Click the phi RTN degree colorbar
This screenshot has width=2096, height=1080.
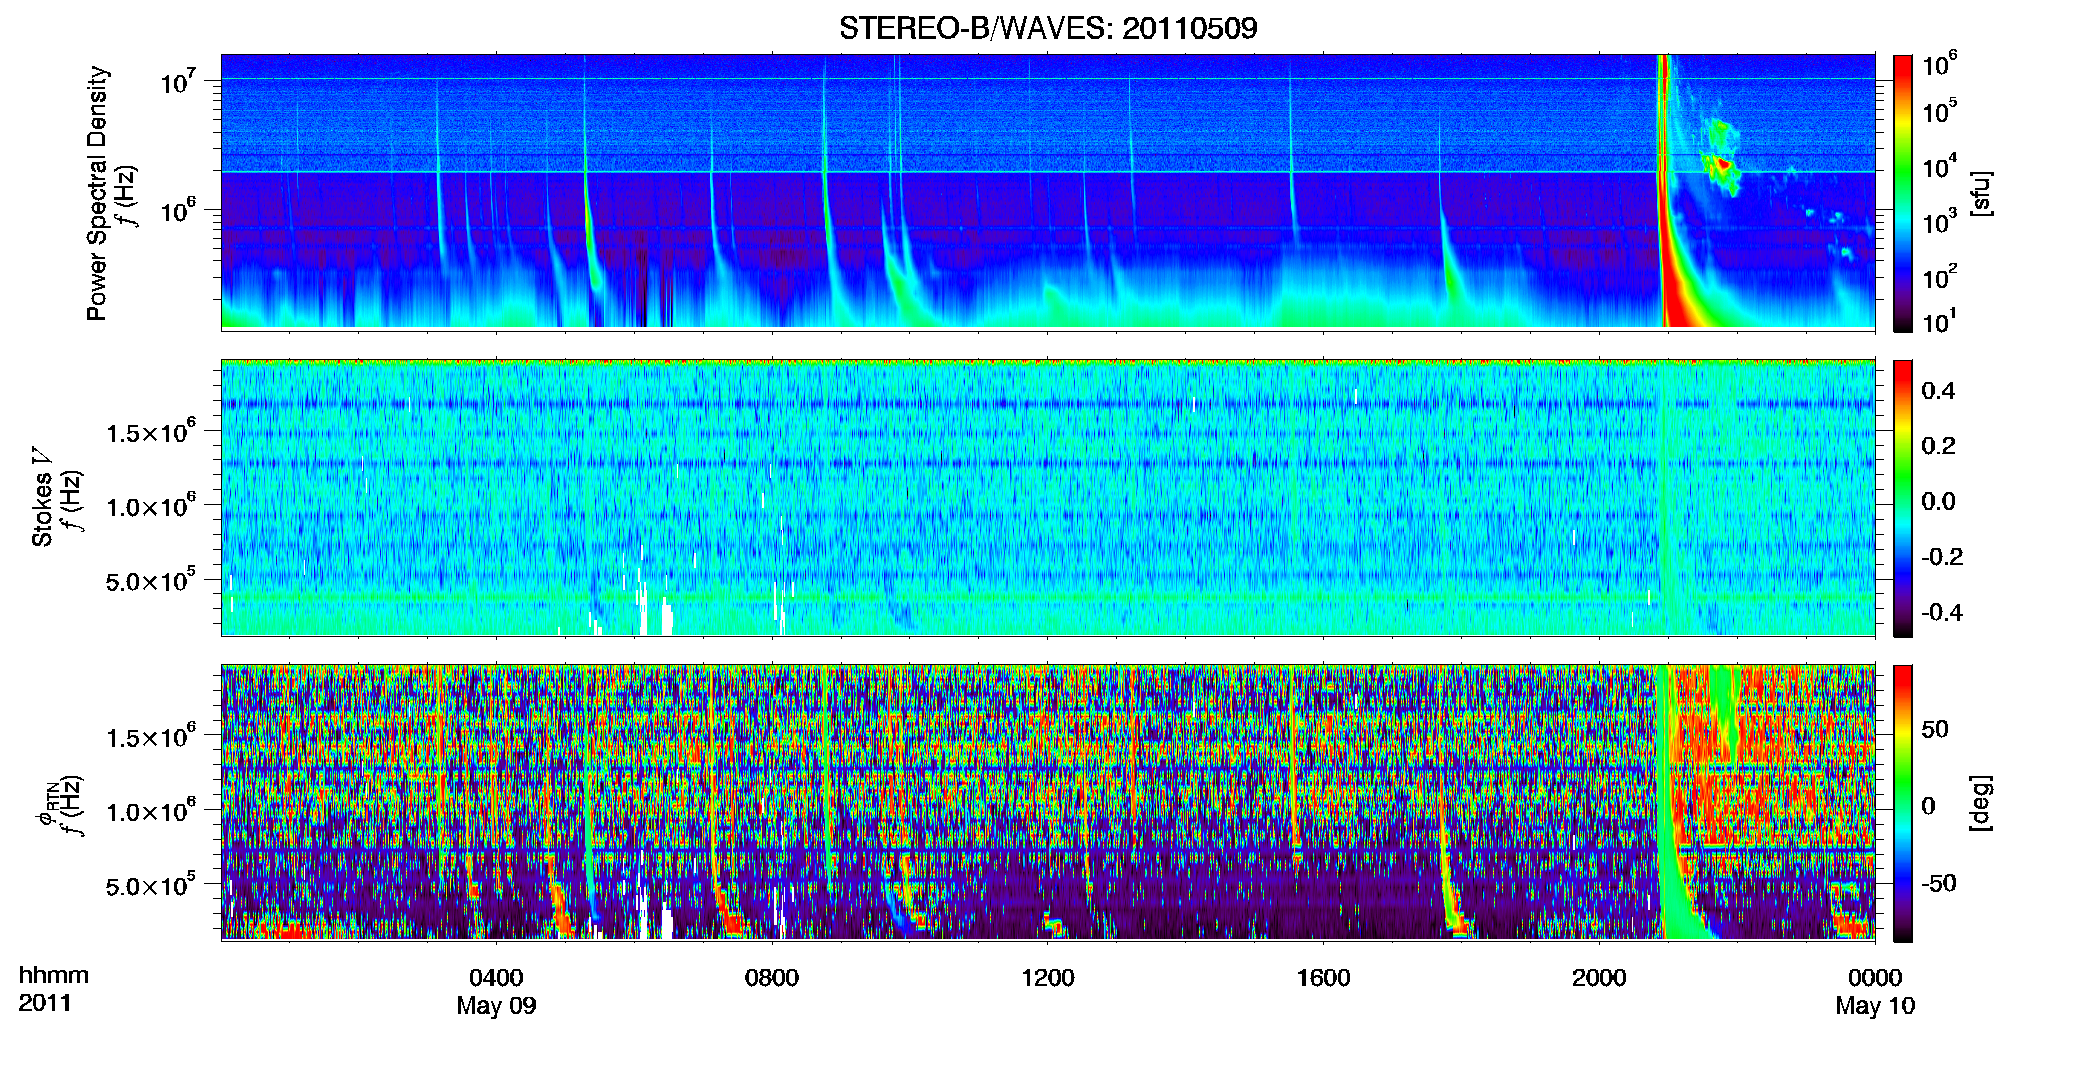(1903, 804)
